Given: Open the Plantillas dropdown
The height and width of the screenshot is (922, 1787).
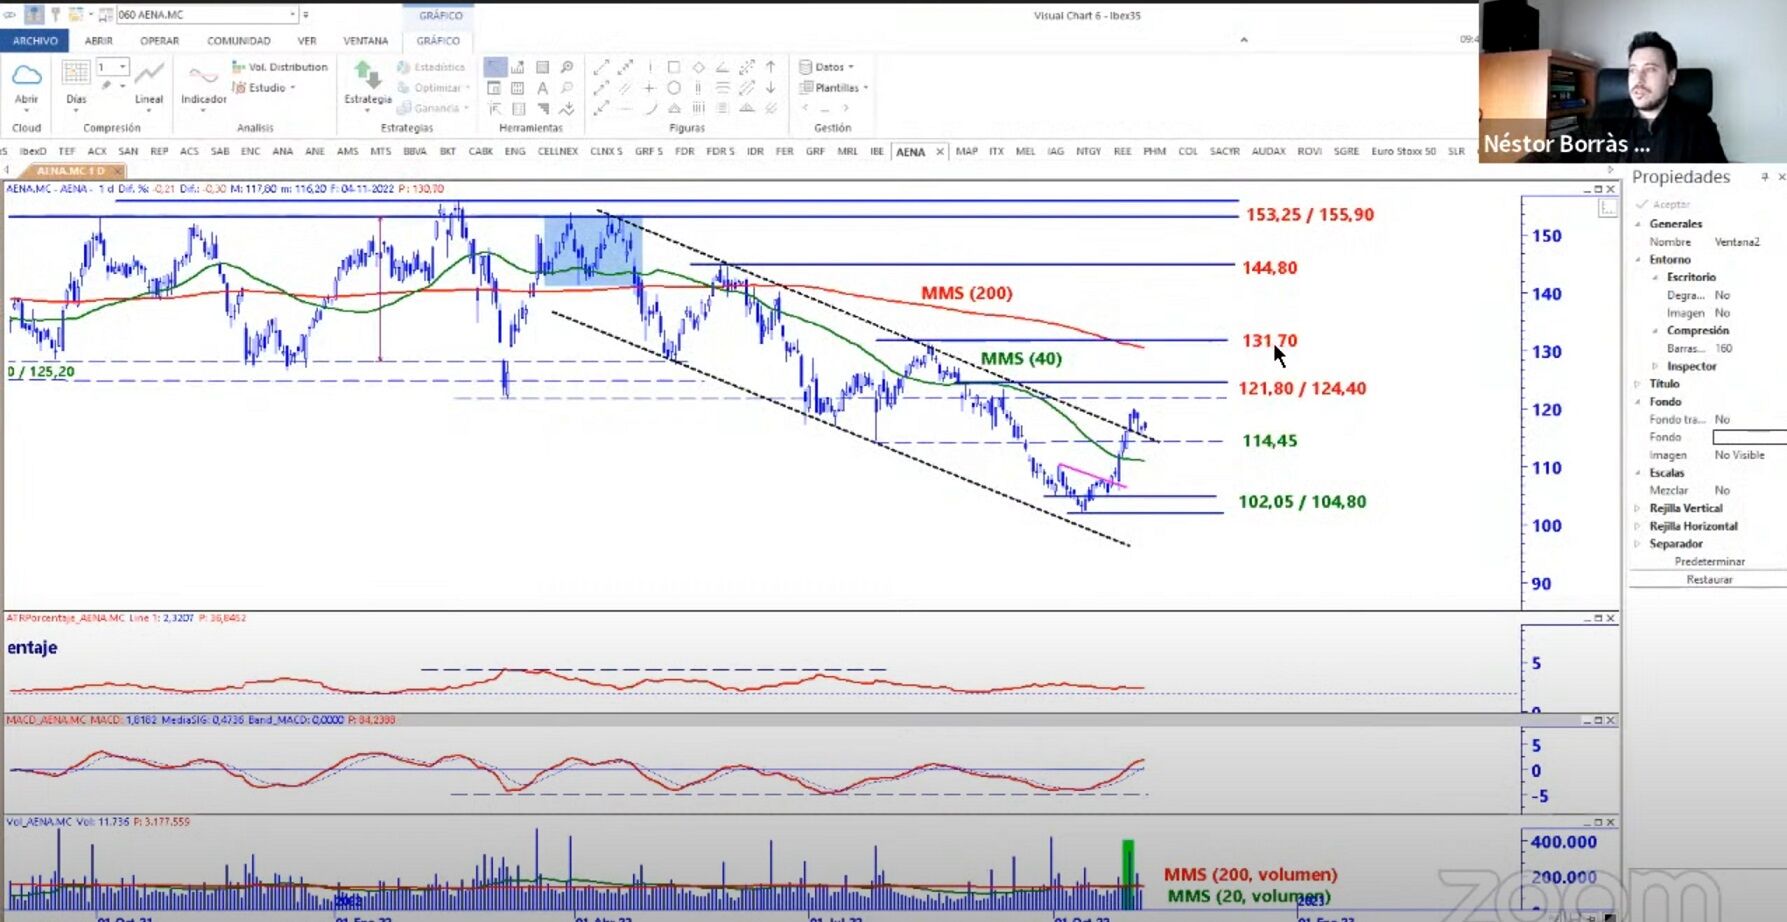Looking at the screenshot, I should coord(834,88).
